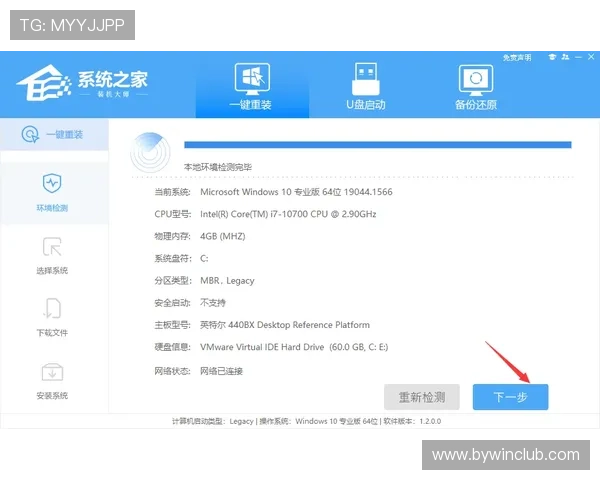Click the 重新检测 button
The width and height of the screenshot is (600, 480).
coord(422,397)
